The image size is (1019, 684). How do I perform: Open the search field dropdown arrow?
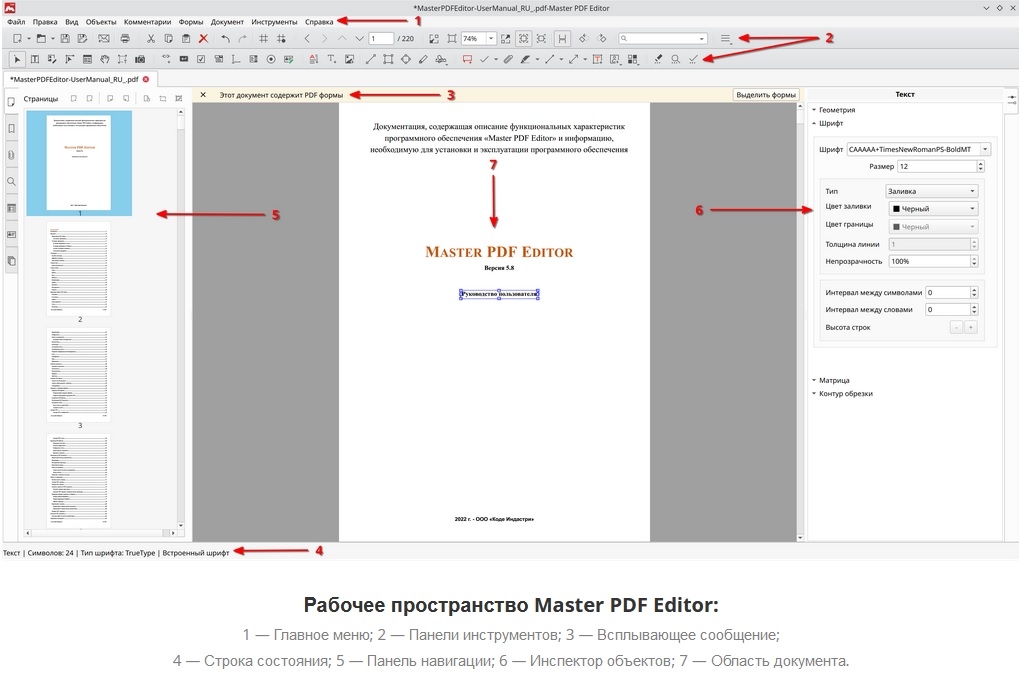(x=701, y=39)
